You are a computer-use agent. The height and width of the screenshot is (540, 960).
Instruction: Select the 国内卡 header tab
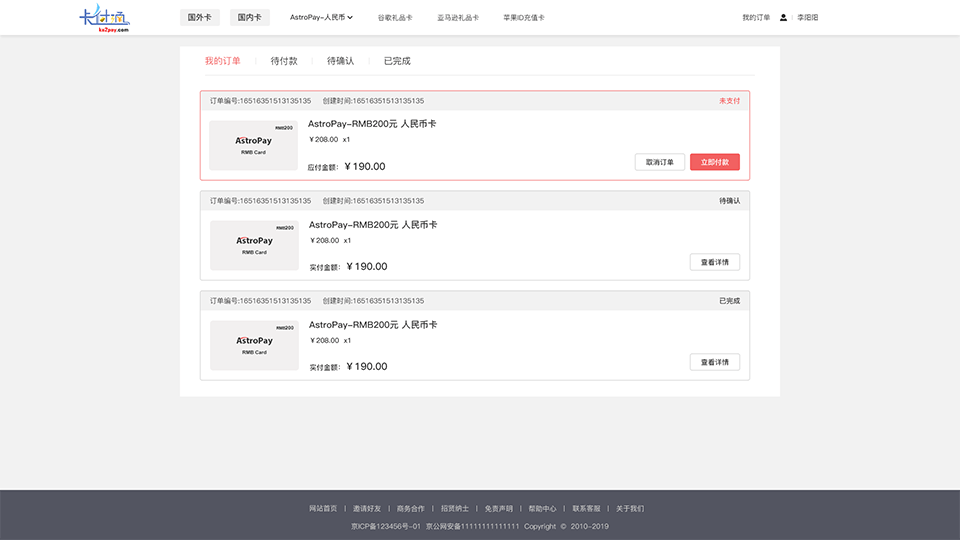click(x=250, y=17)
